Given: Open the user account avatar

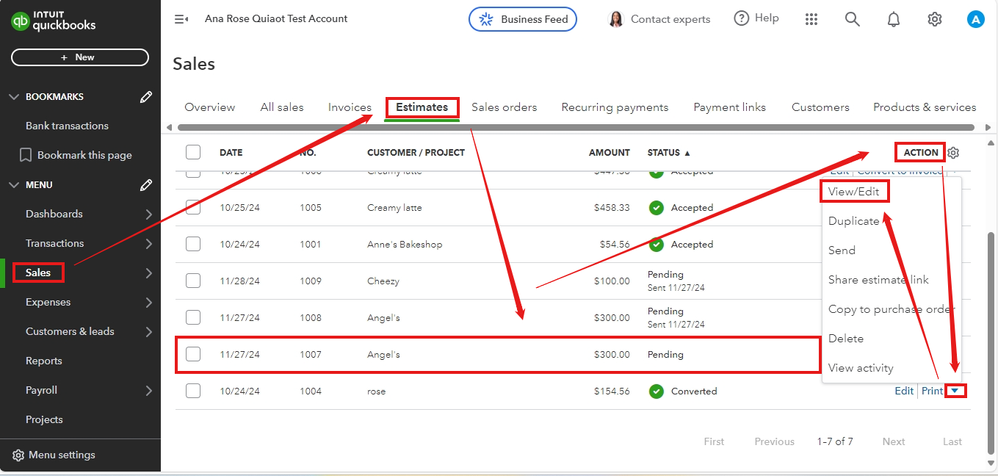Looking at the screenshot, I should coord(976,19).
